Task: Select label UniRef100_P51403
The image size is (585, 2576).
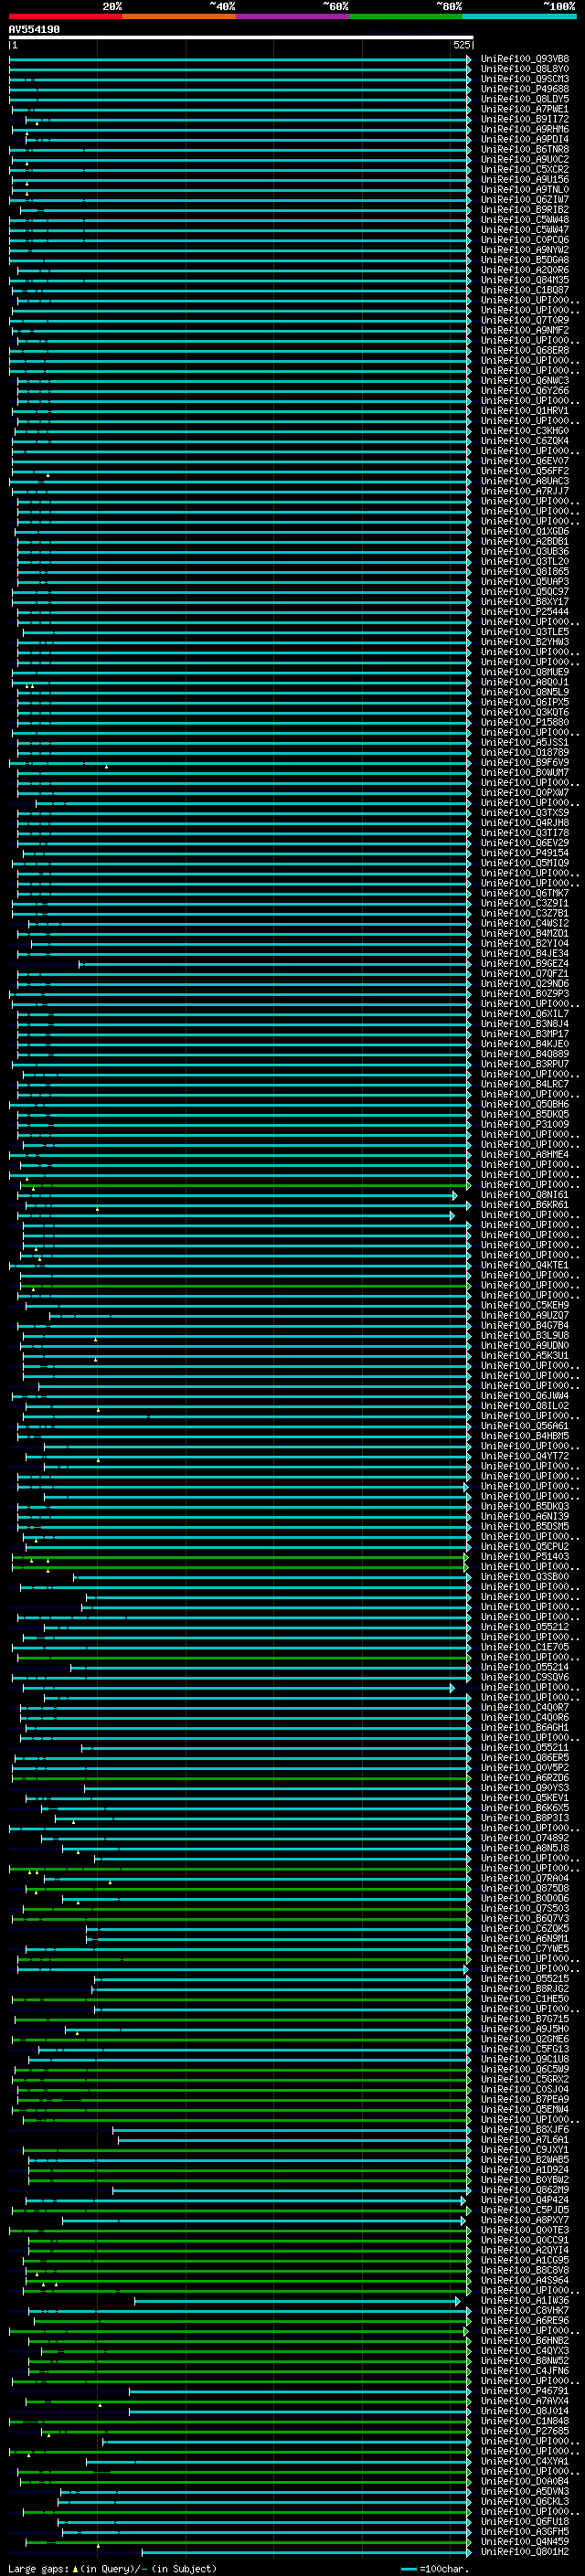Action: pyautogui.click(x=525, y=1557)
